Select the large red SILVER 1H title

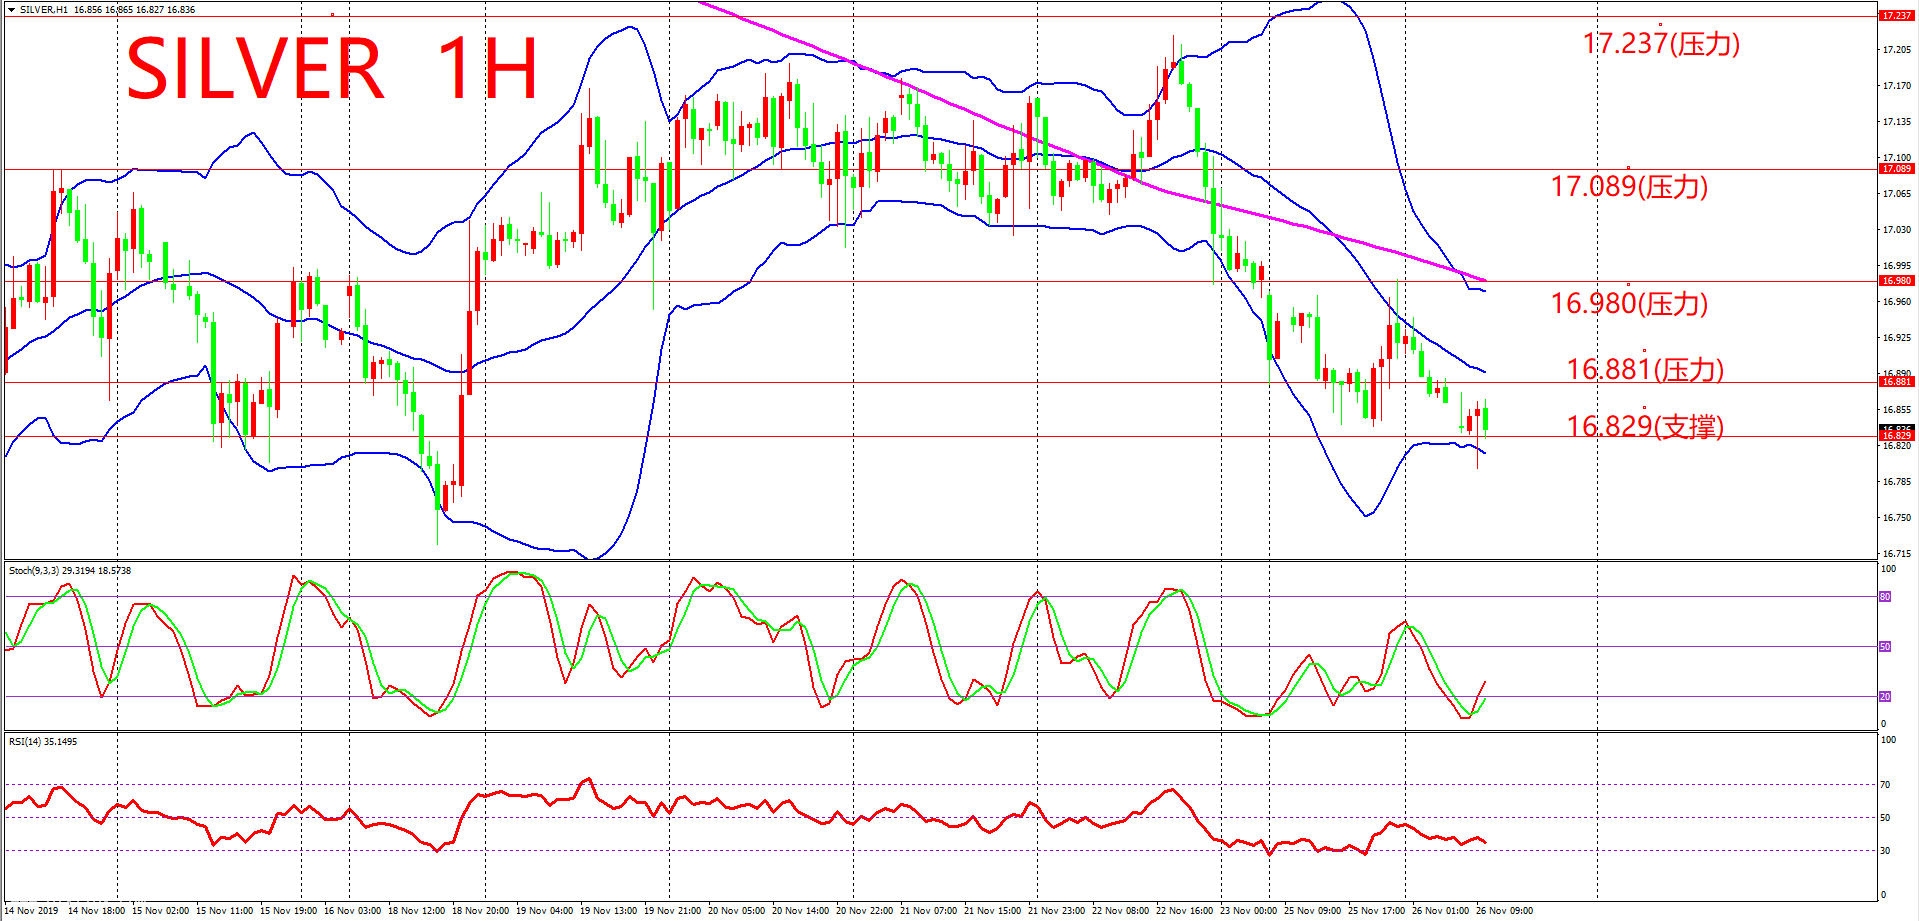[x=332, y=69]
